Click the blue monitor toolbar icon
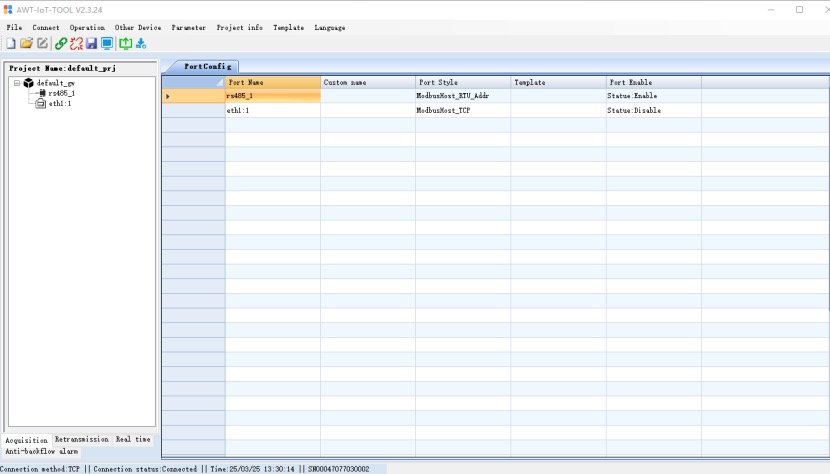 [107, 43]
